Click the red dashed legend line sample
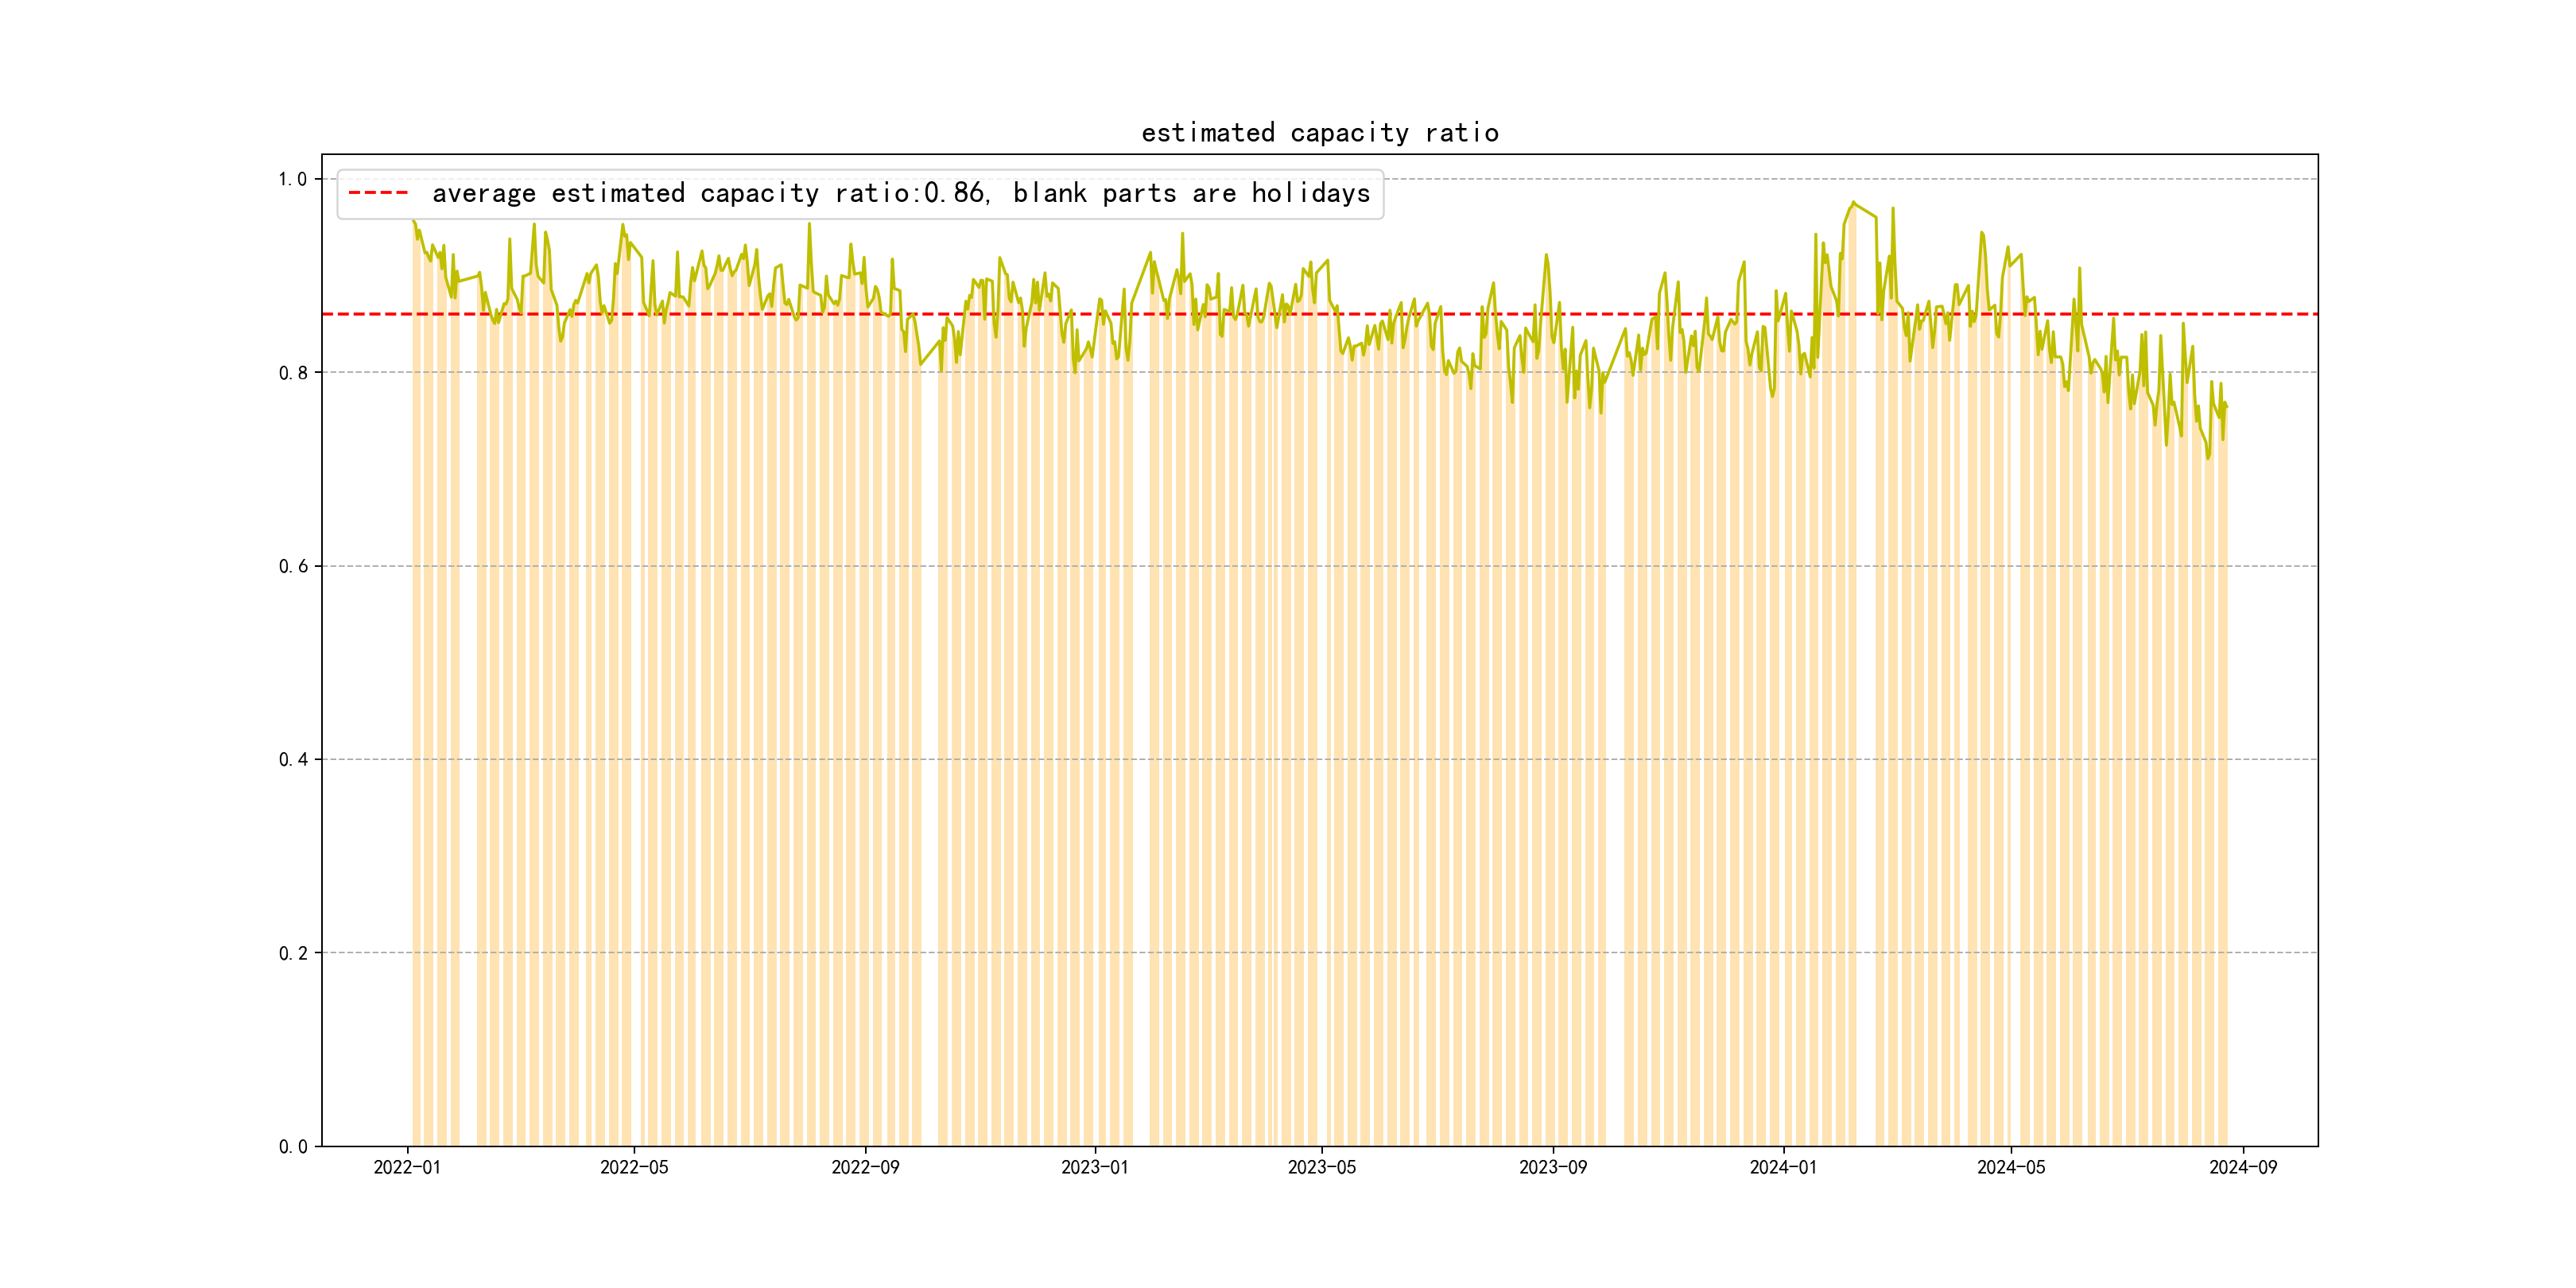This screenshot has height=1288, width=2576. [378, 193]
